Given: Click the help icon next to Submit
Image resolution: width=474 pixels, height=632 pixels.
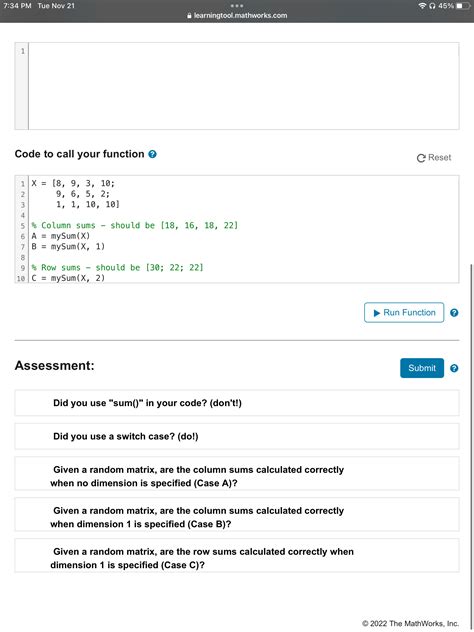Looking at the screenshot, I should pyautogui.click(x=454, y=368).
